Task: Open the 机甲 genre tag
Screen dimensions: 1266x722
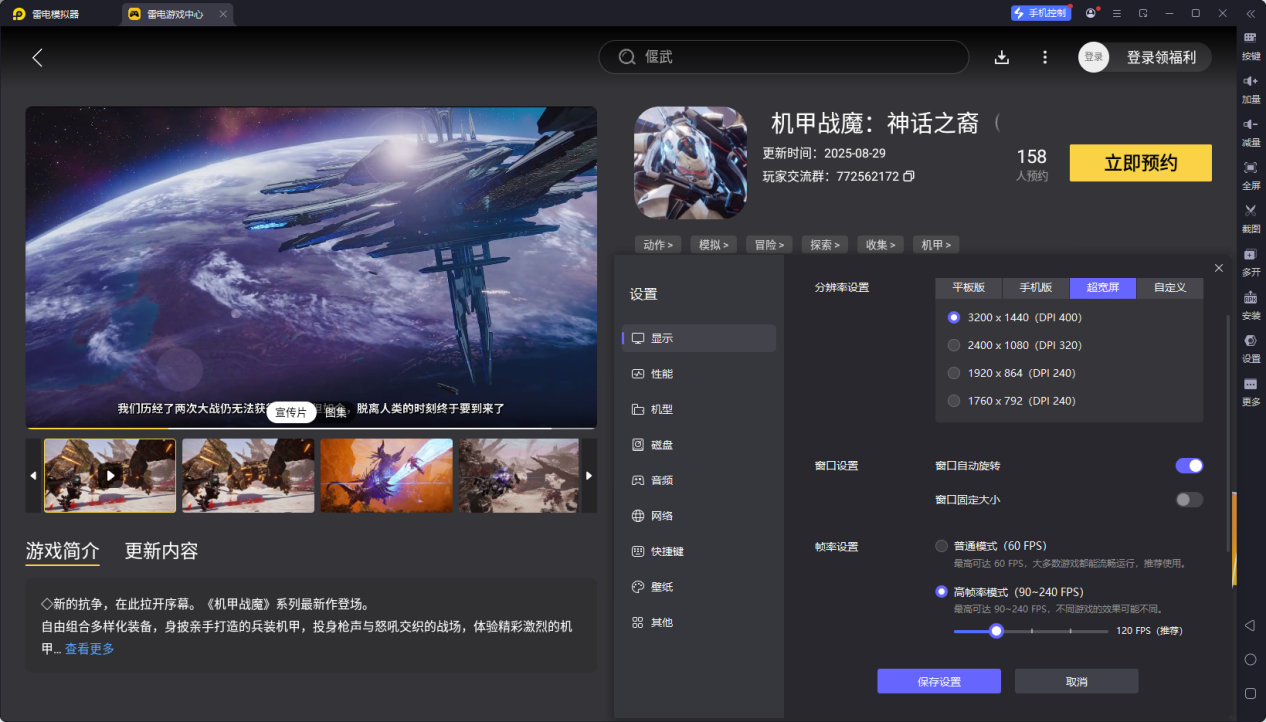Action: pyautogui.click(x=936, y=244)
